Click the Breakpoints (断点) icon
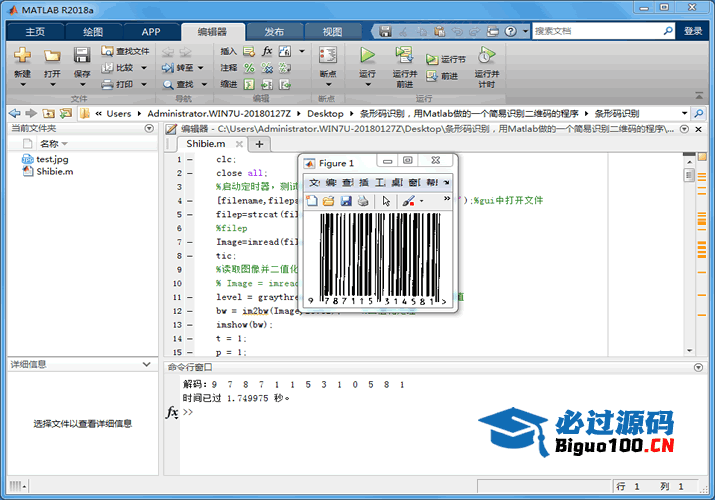715x500 pixels. (328, 56)
